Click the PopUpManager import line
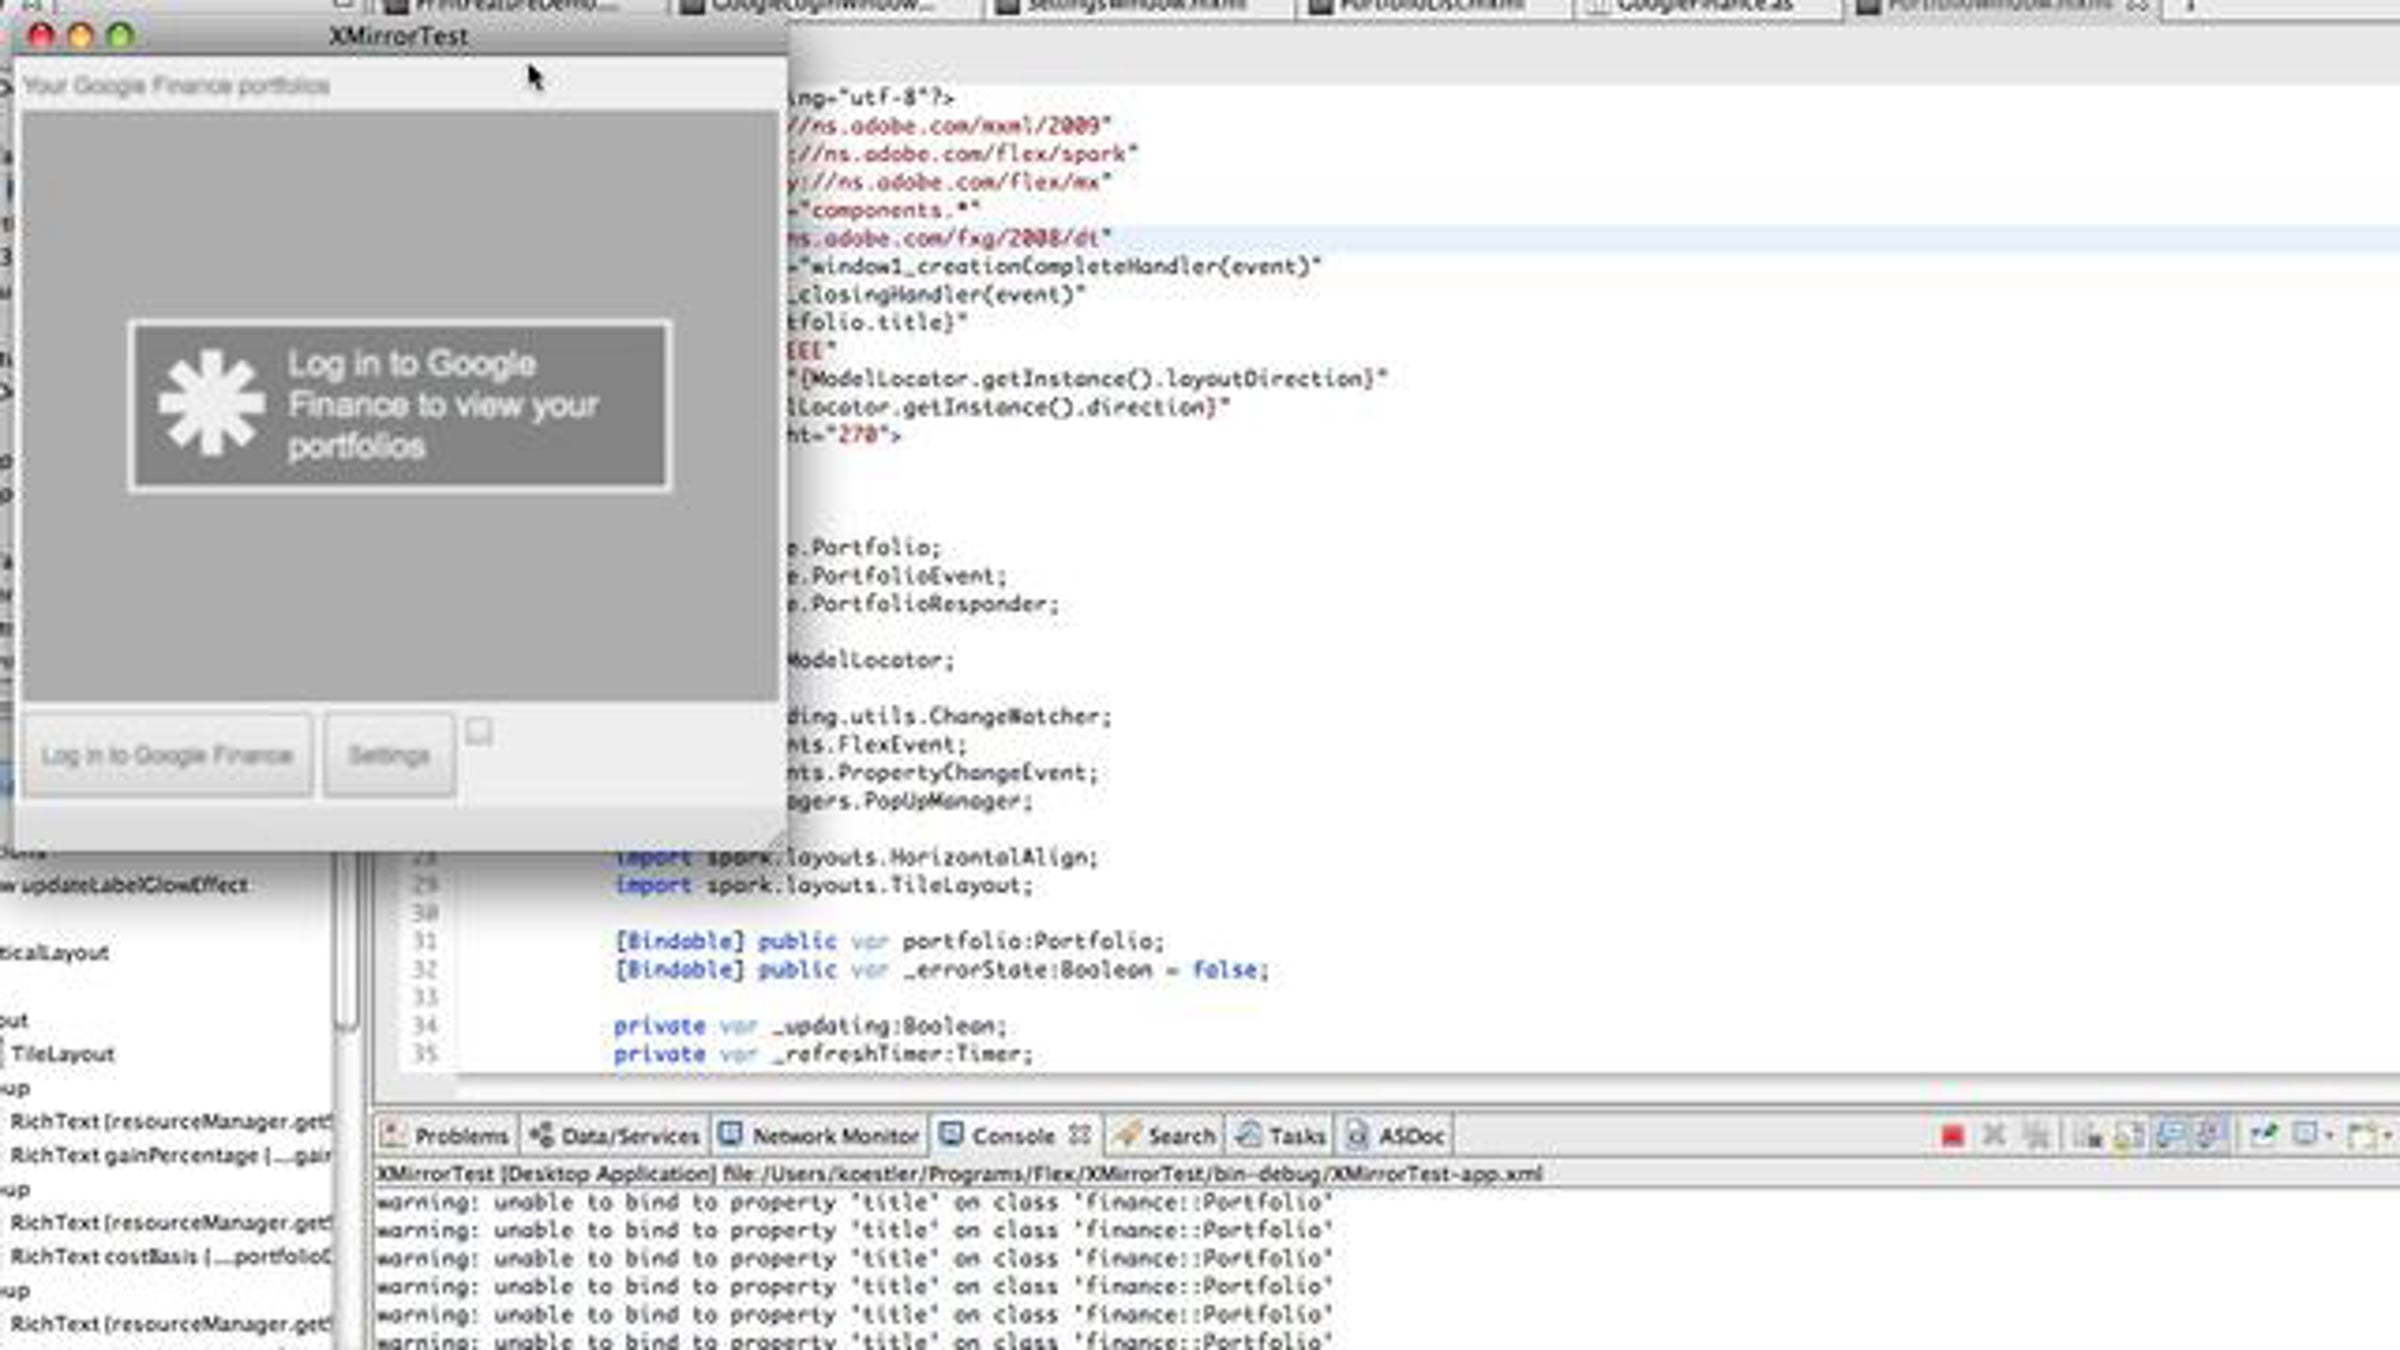 pos(910,801)
